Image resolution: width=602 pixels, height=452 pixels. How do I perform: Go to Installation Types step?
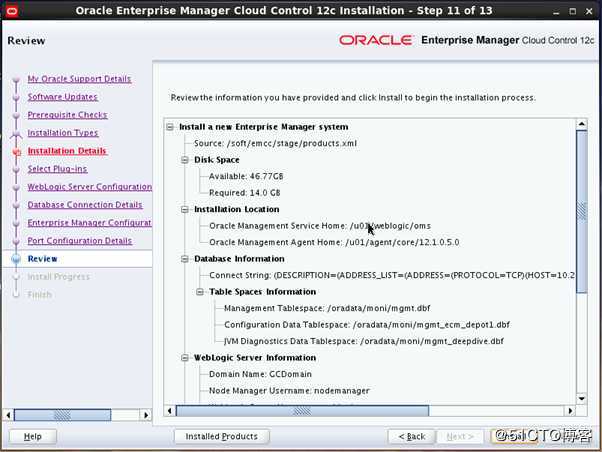pos(63,133)
